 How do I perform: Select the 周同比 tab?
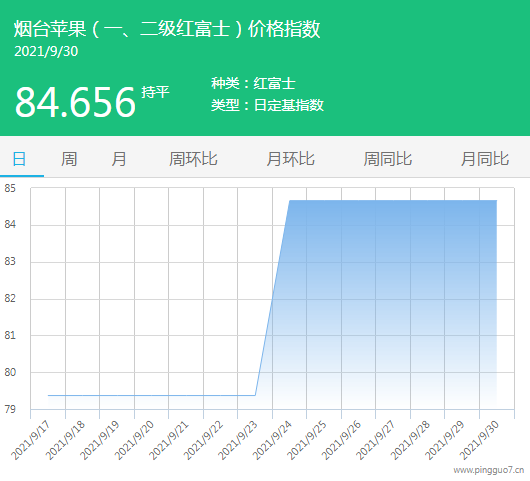click(388, 159)
